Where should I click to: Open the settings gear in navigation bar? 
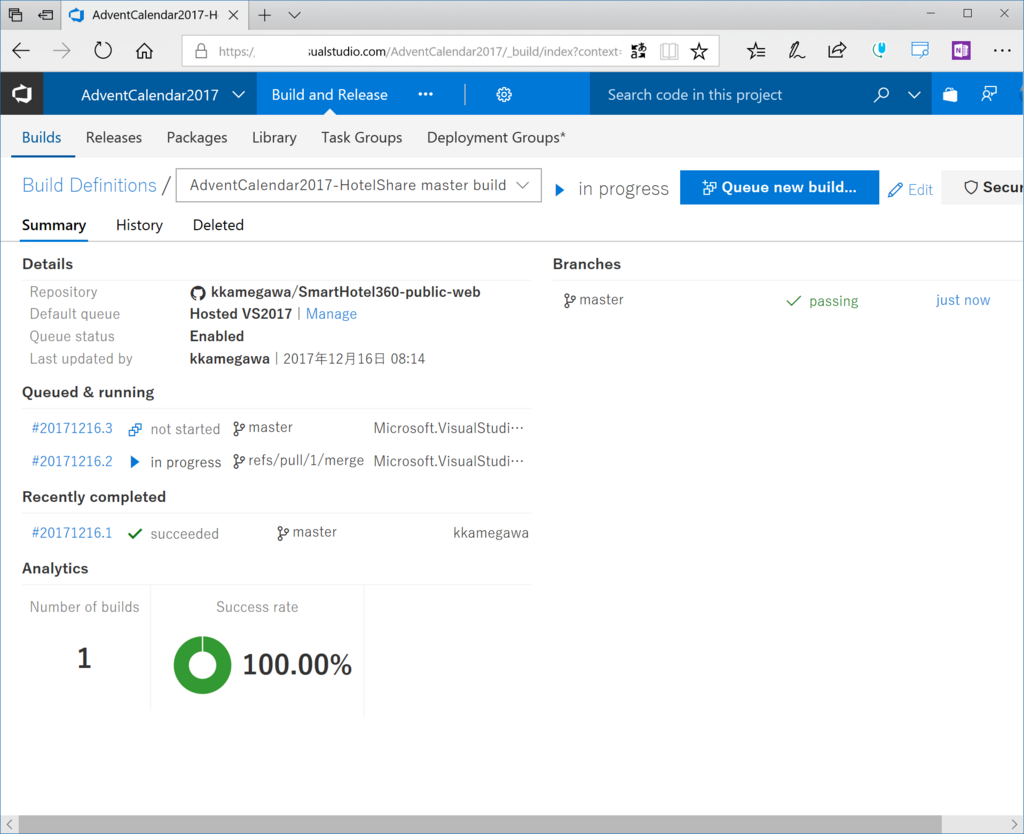504,95
